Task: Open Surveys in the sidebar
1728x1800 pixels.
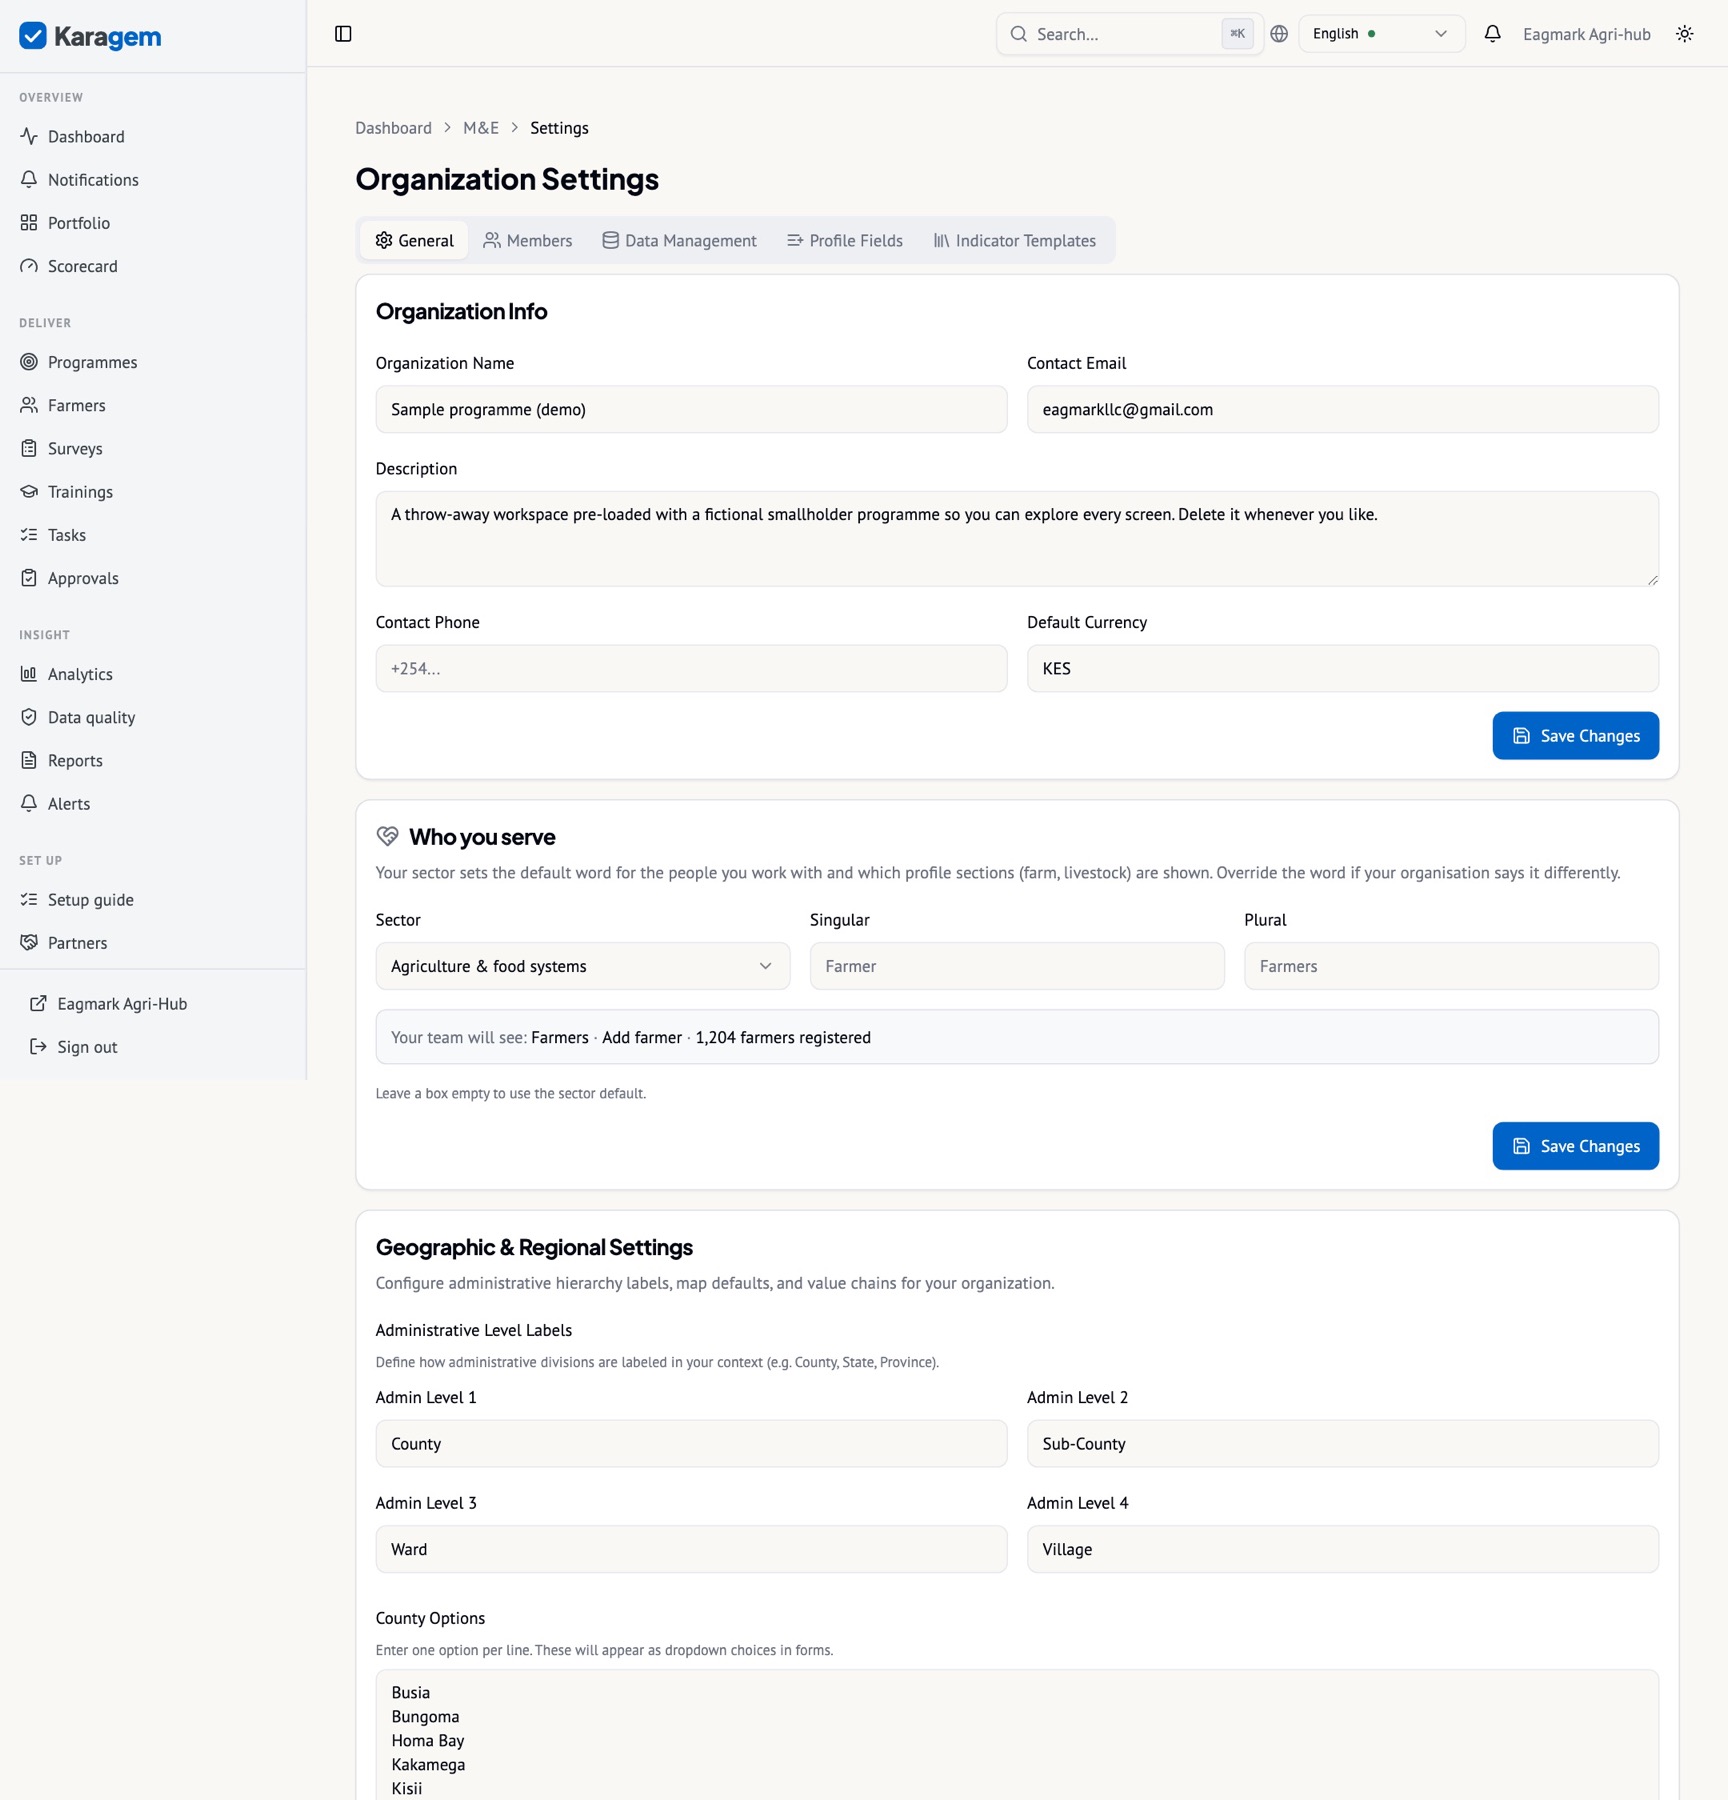Action: [153, 448]
